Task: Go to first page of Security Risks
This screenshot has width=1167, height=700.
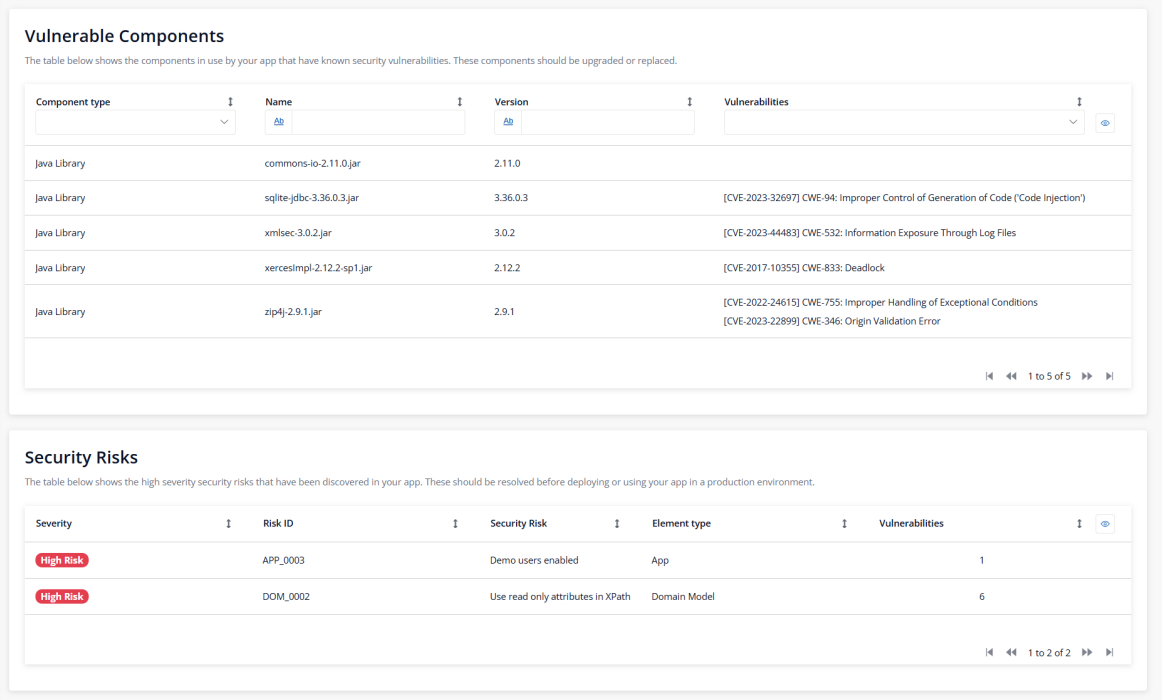Action: [x=989, y=652]
